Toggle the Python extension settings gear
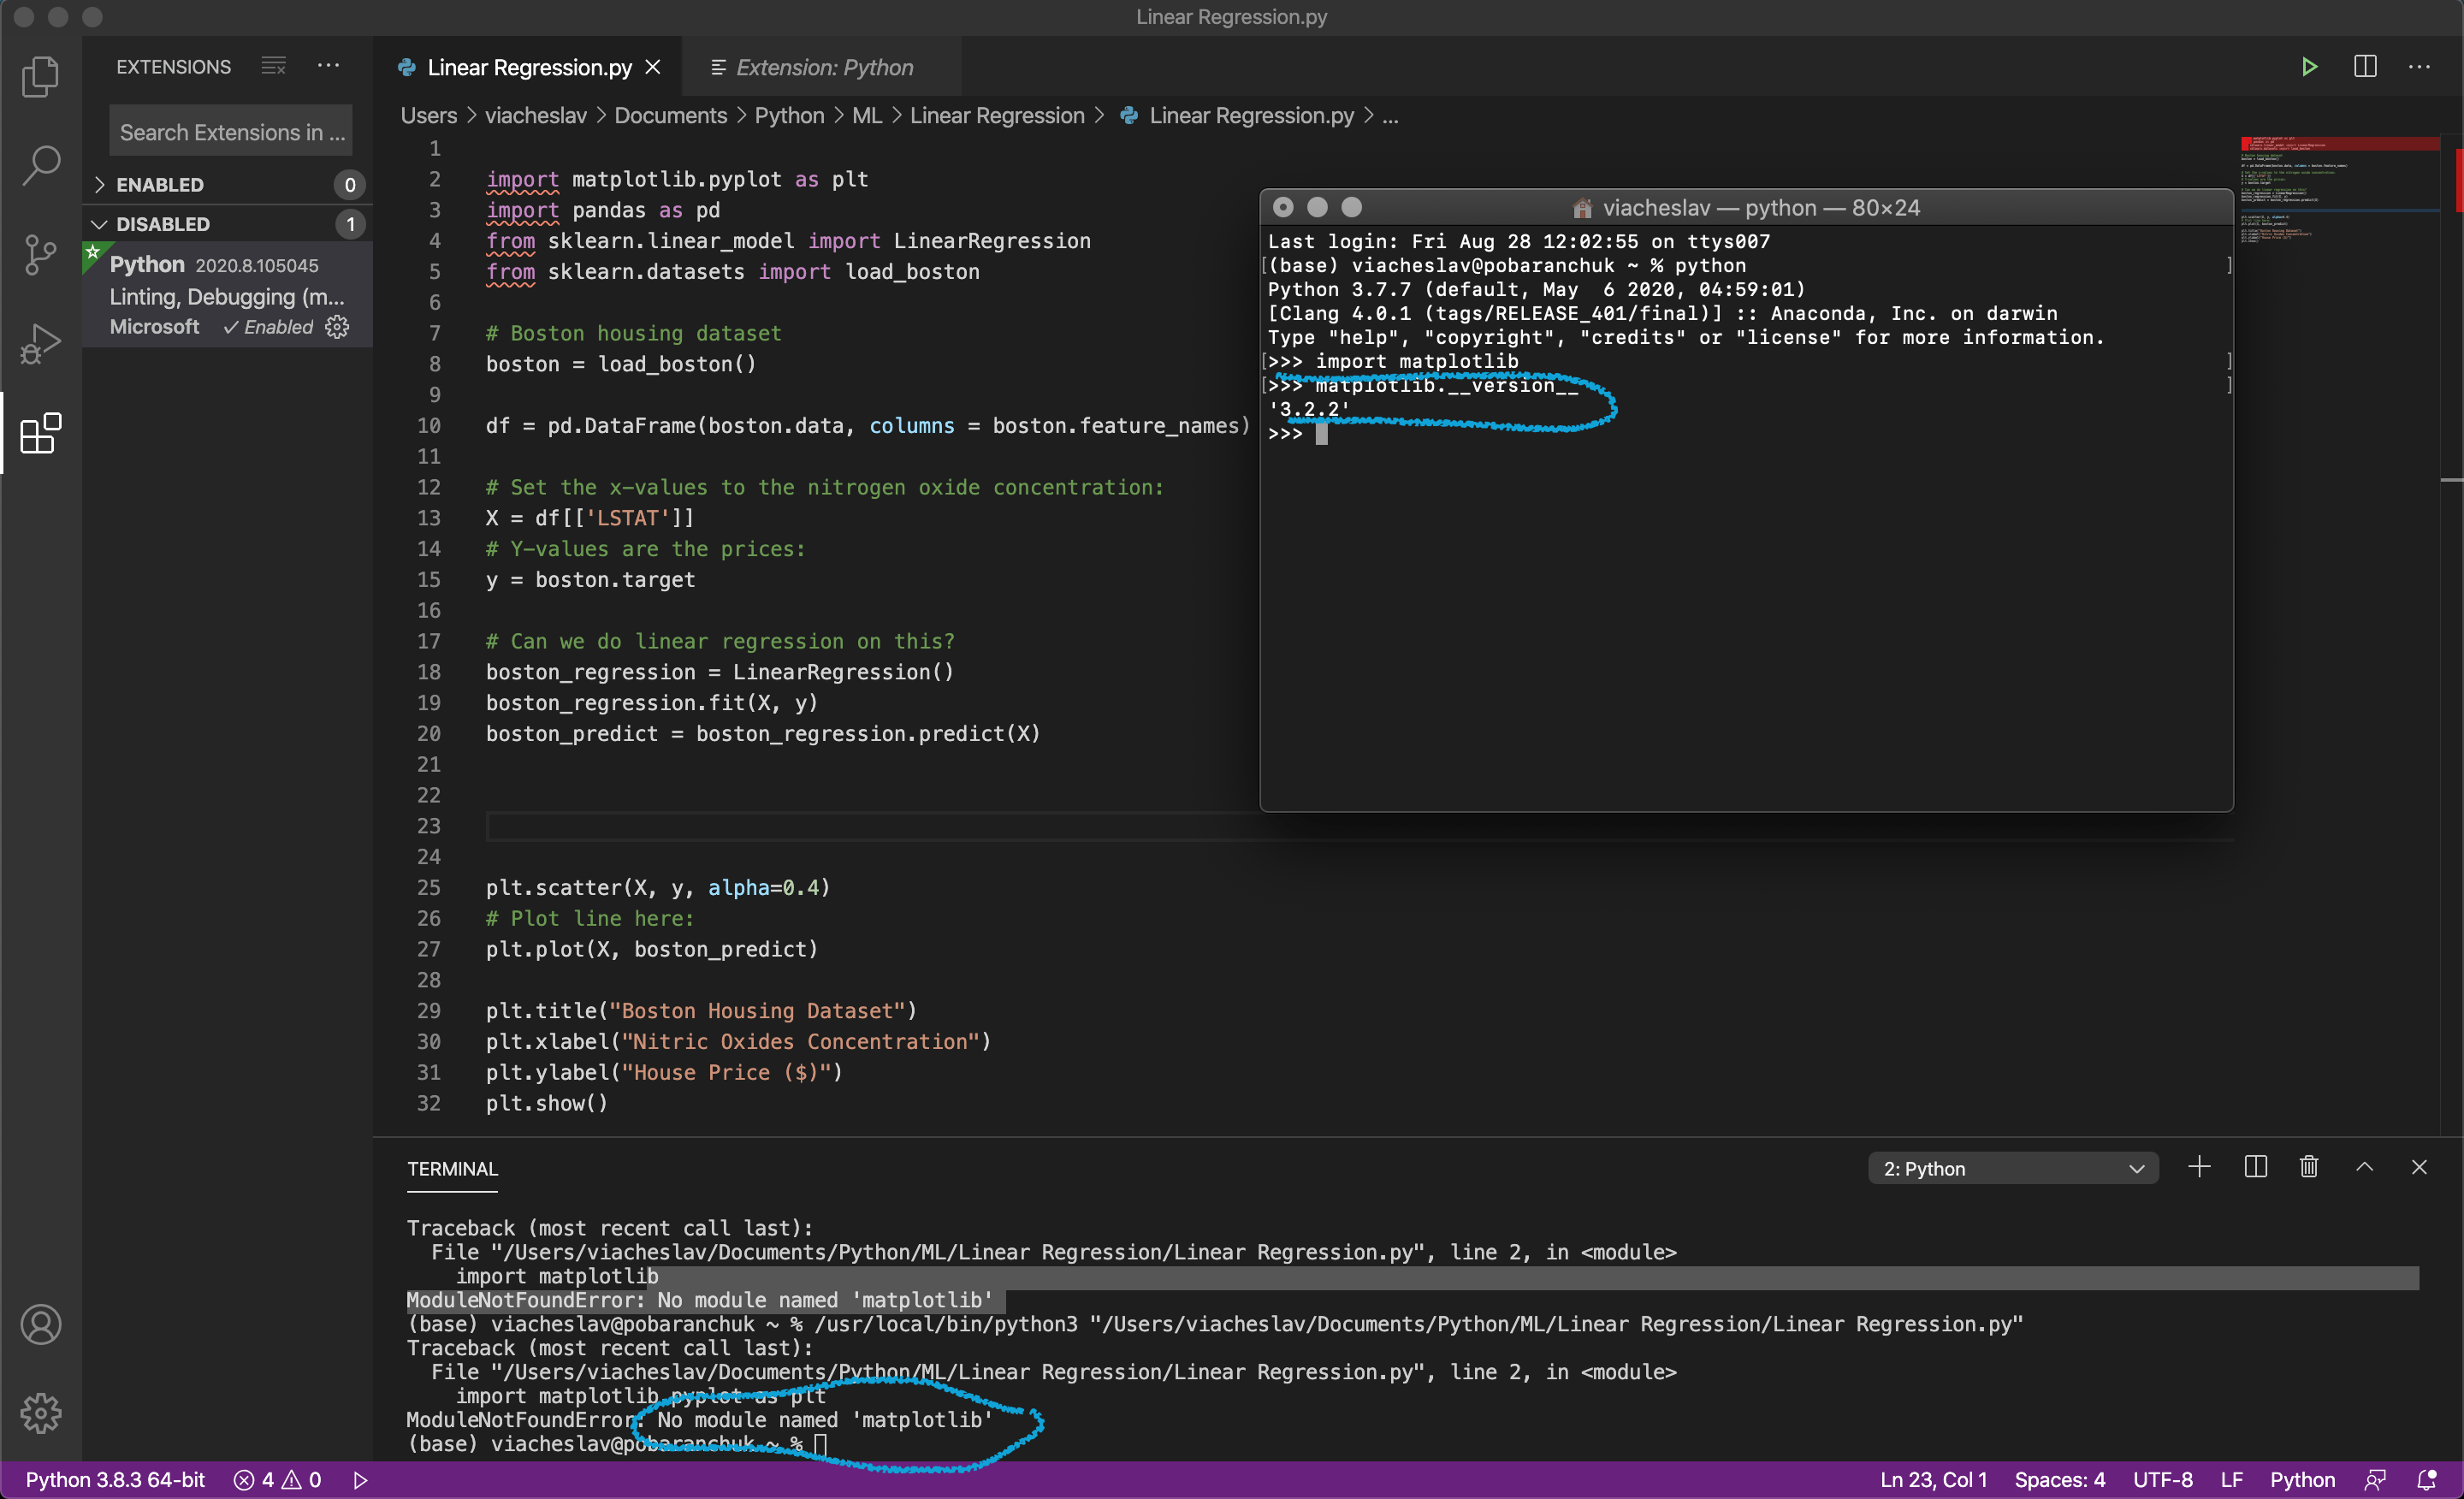2464x1499 pixels. pyautogui.click(x=337, y=327)
